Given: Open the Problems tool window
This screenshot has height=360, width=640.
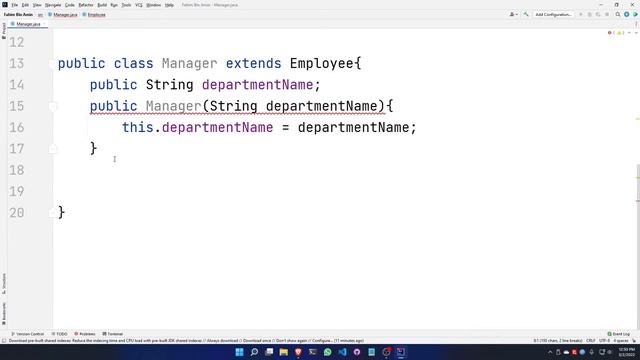Looking at the screenshot, I should coord(84,334).
